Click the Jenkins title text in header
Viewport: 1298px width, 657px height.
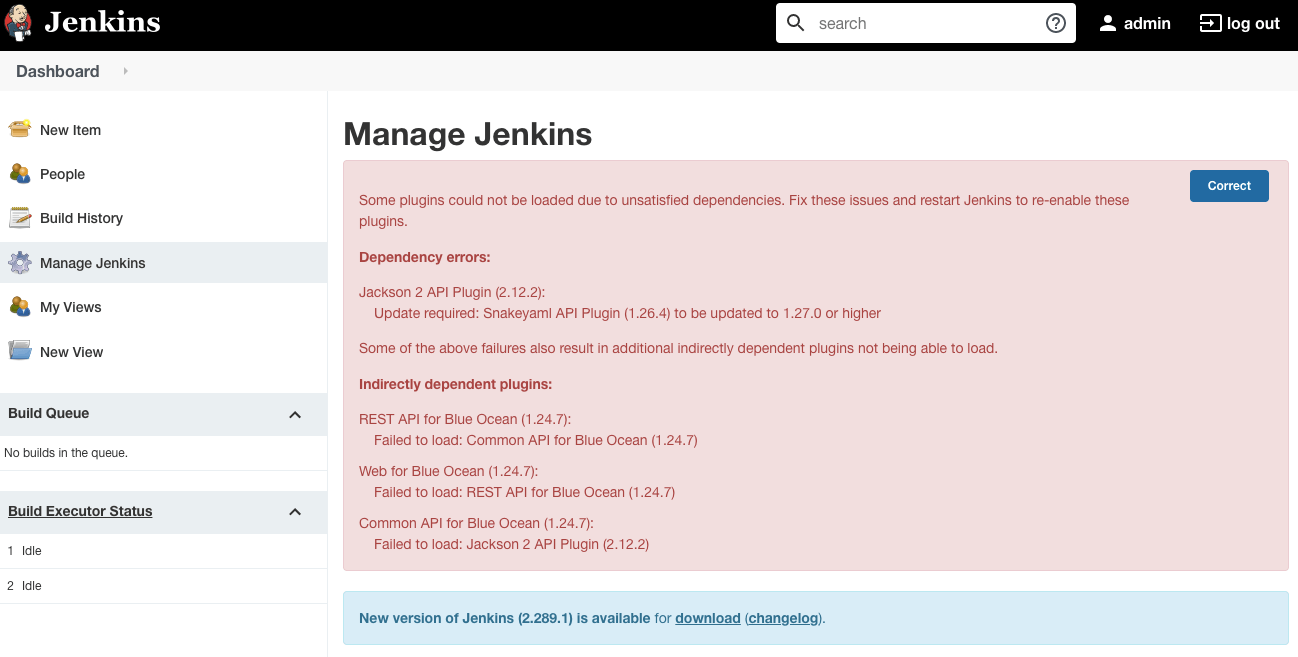click(102, 22)
